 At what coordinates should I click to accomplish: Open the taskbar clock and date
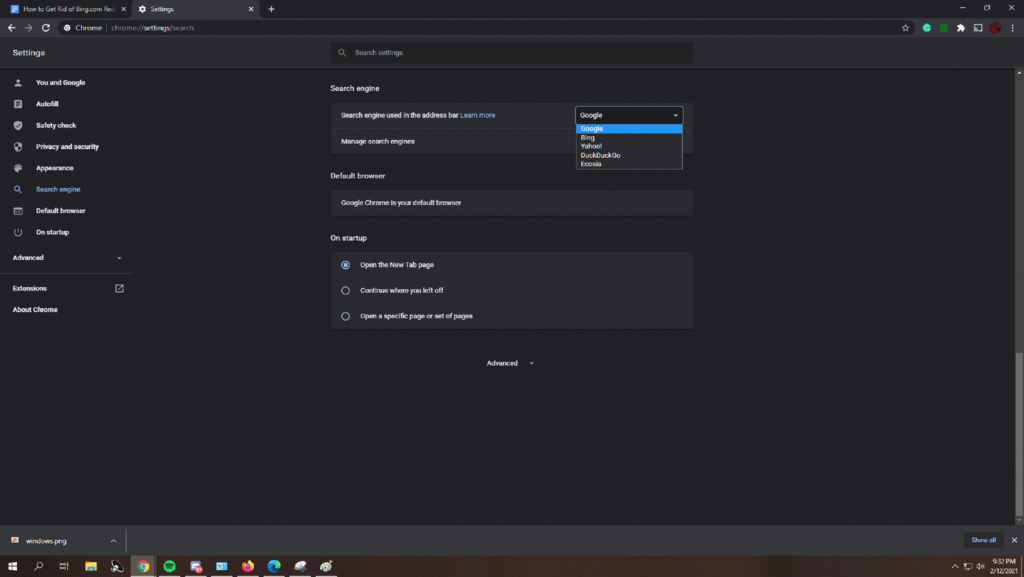pos(1004,567)
